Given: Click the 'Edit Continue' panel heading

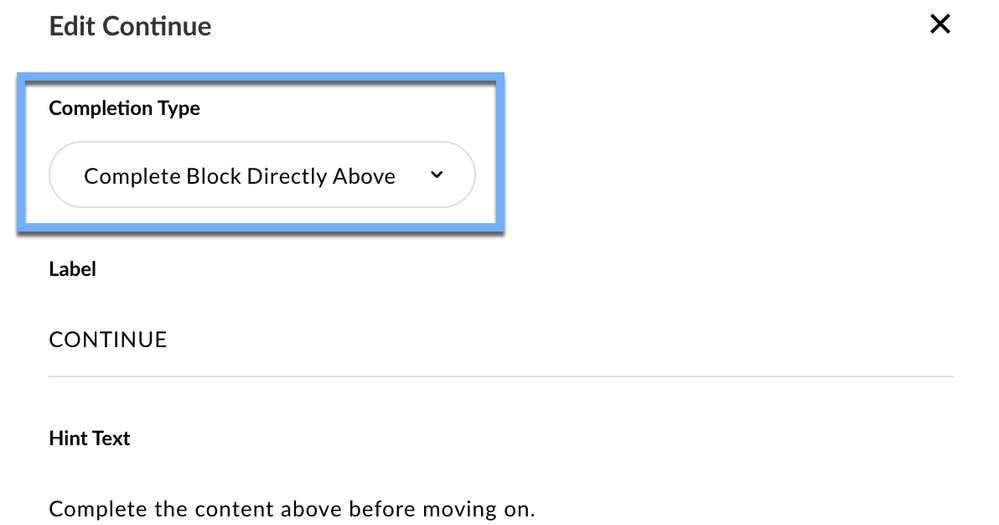Looking at the screenshot, I should [130, 26].
